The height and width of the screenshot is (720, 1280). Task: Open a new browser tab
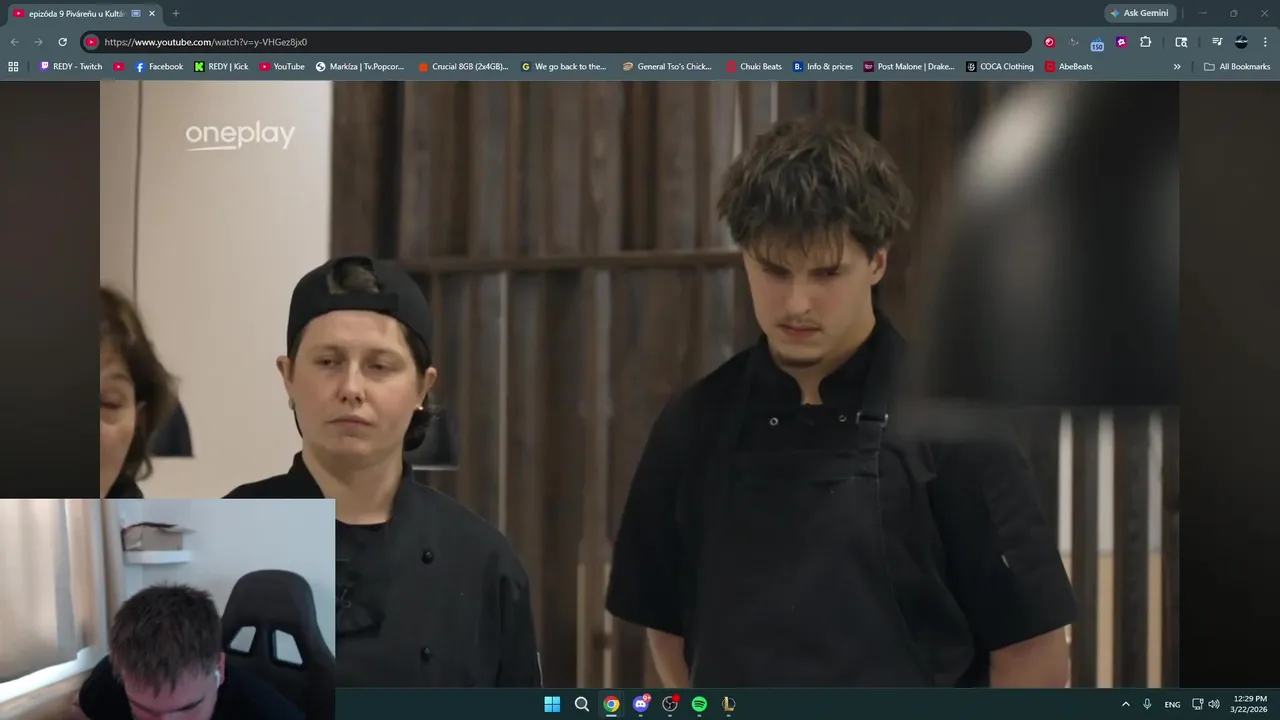[x=176, y=13]
